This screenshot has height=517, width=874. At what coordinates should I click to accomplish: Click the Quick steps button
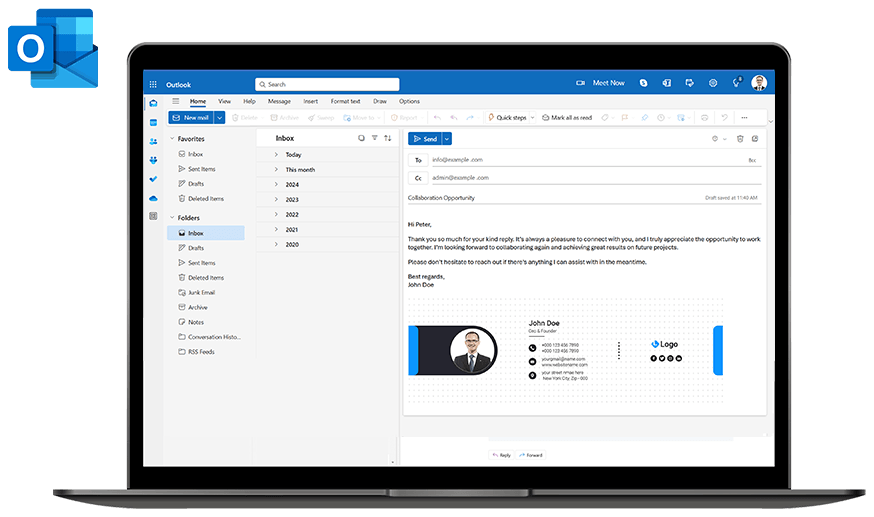pyautogui.click(x=507, y=118)
